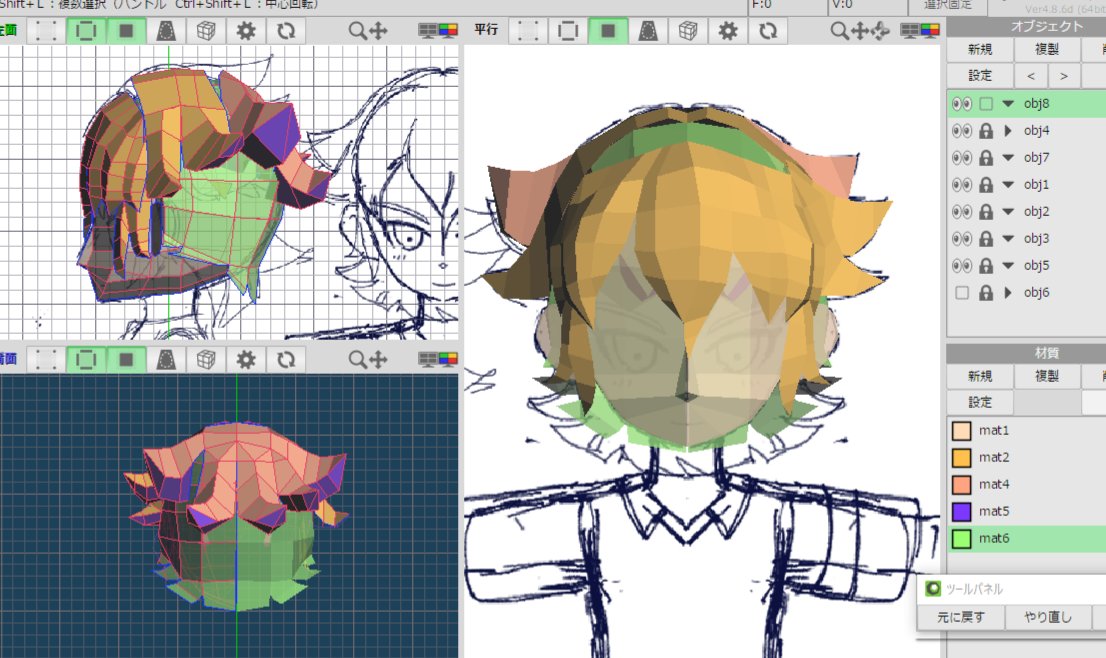Click 複製 in the object panel

tap(1047, 49)
